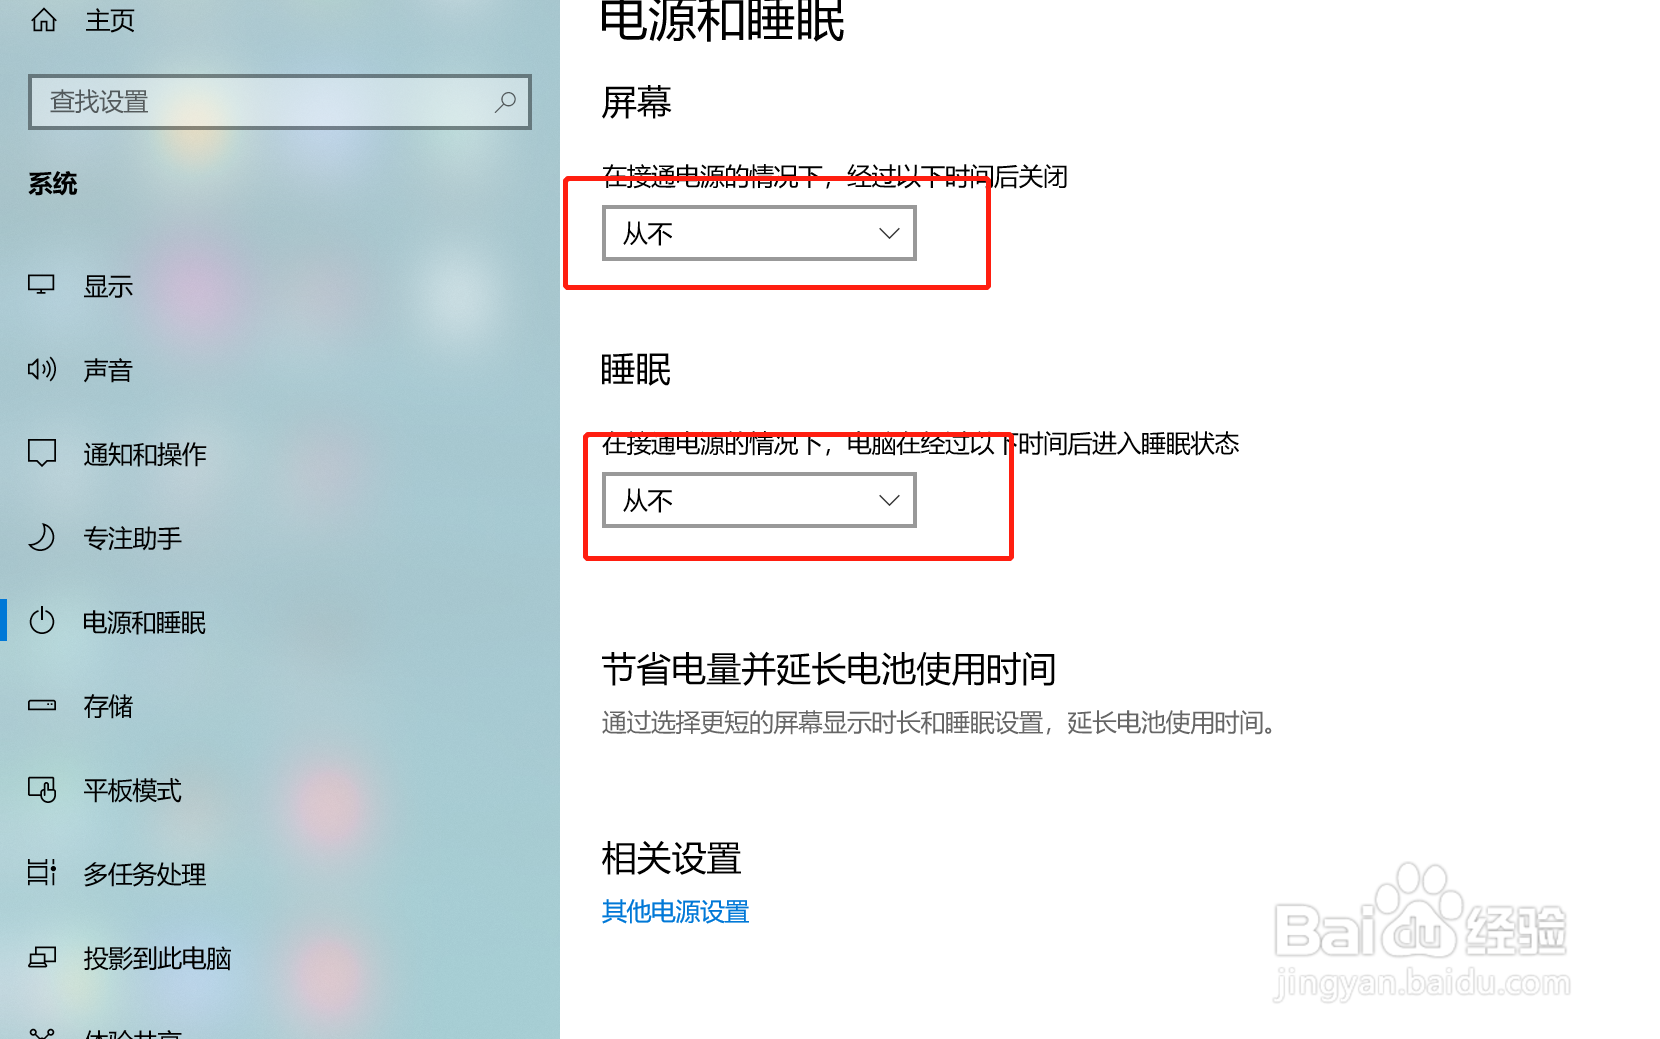Click the multitasking icon for 多任务处理
Screen dimensions: 1660x1039
click(x=41, y=873)
